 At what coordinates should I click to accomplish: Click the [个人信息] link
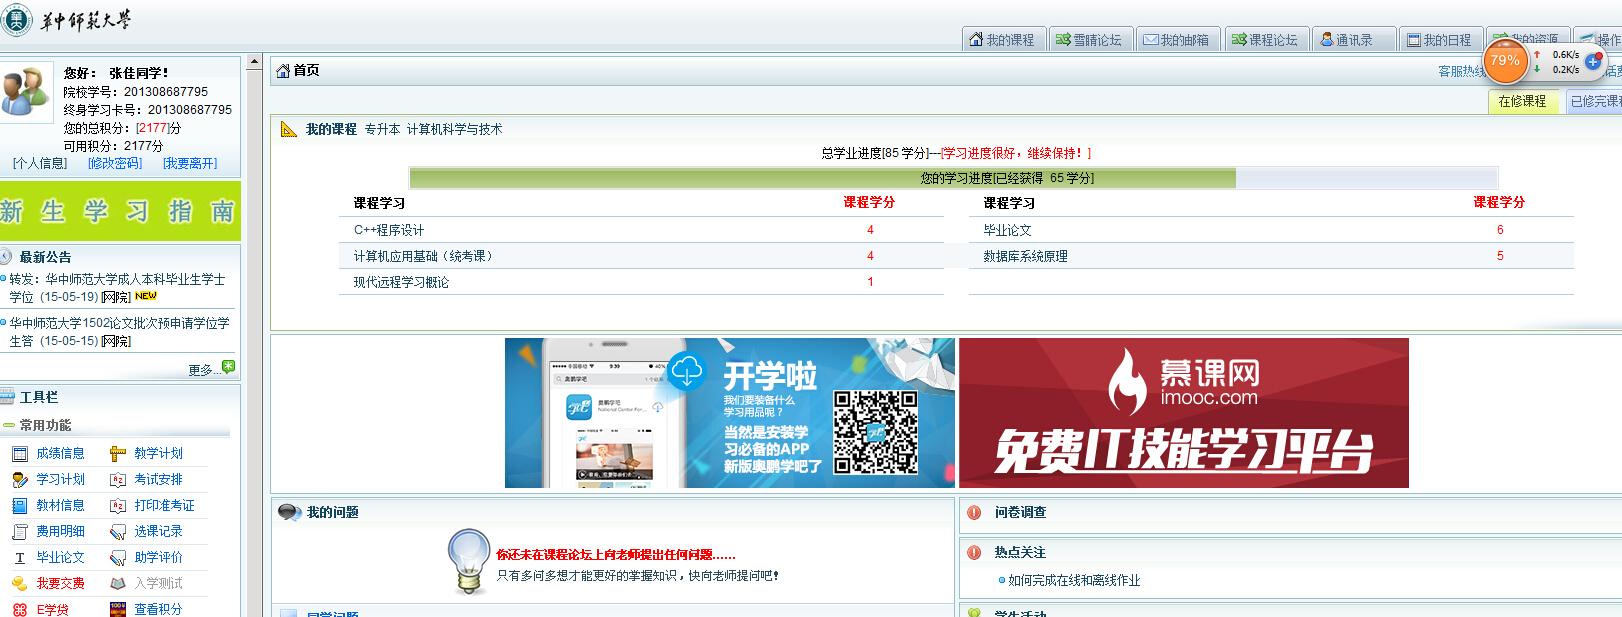(x=40, y=164)
